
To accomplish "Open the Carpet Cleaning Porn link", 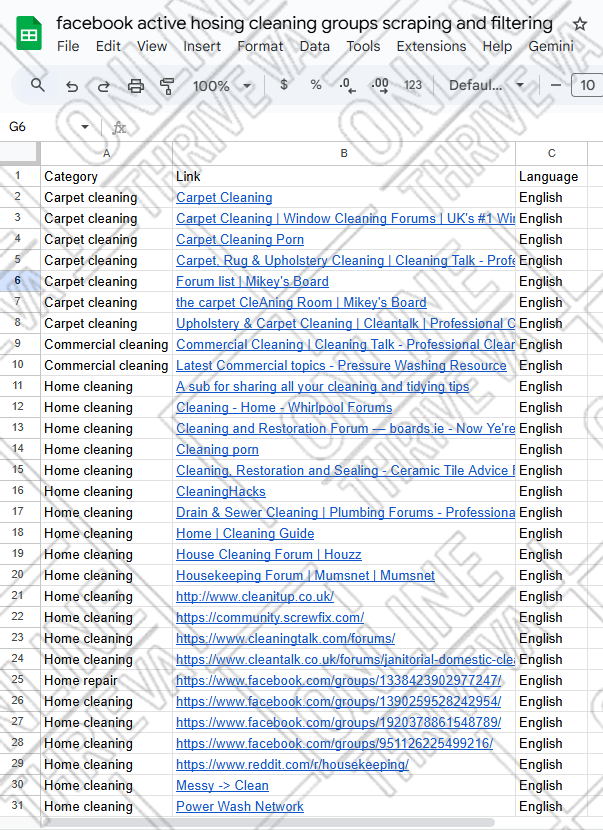I will (240, 239).
